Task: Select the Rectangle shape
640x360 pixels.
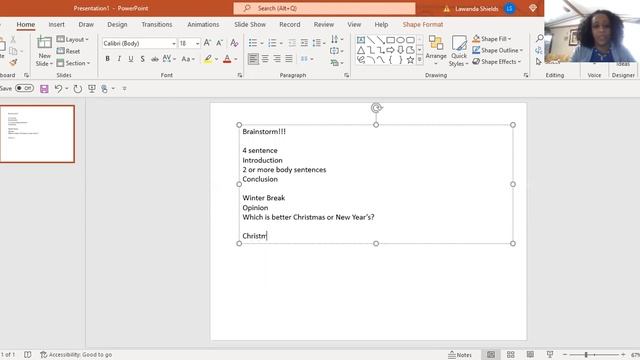Action: (x=391, y=40)
